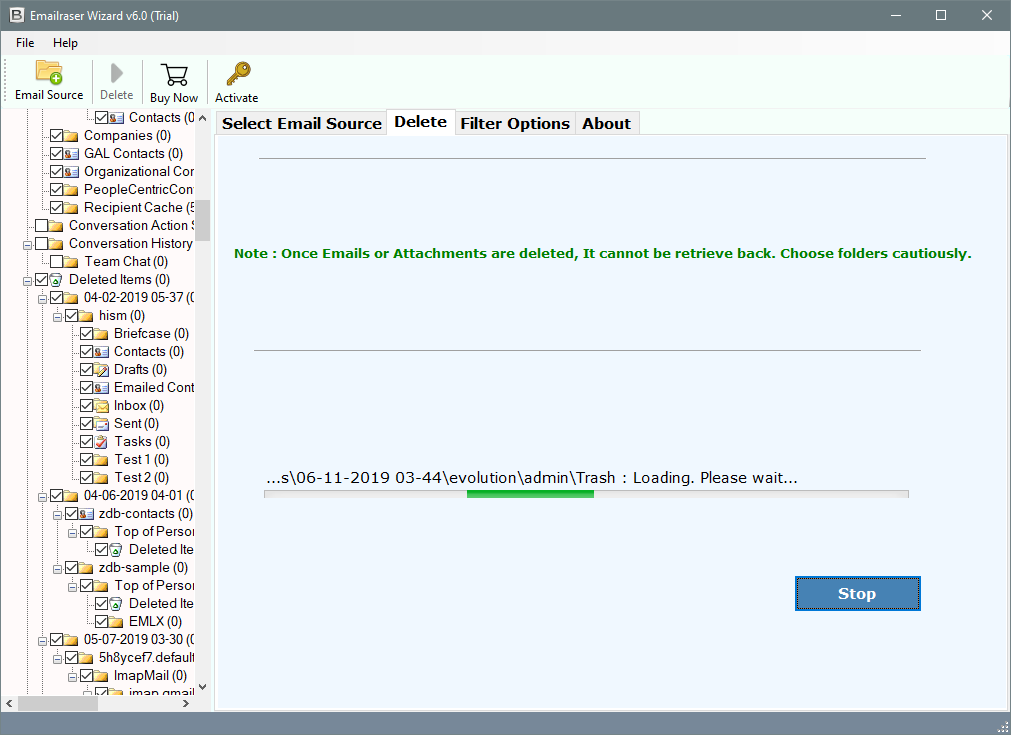Click the Conversation History folder icon
This screenshot has height=735, width=1011.
tap(56, 244)
